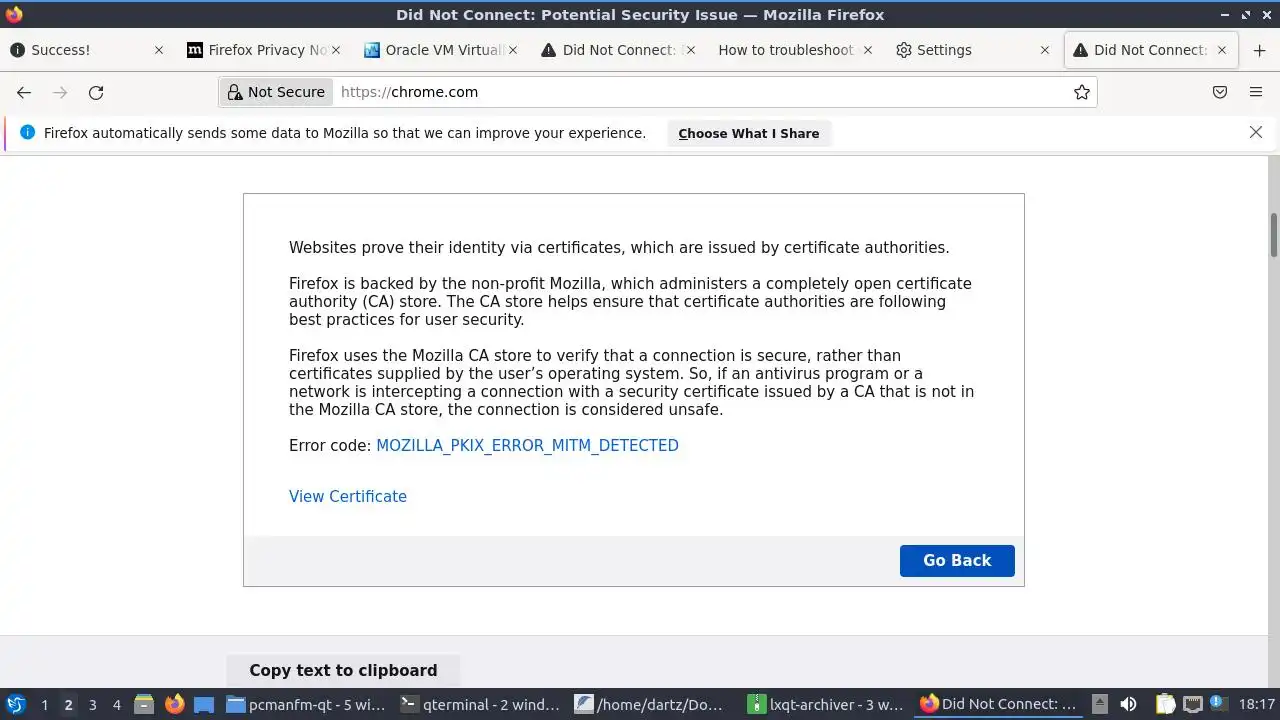The image size is (1280, 720).
Task: Click the Firefox logo in the title bar
Action: pos(14,14)
